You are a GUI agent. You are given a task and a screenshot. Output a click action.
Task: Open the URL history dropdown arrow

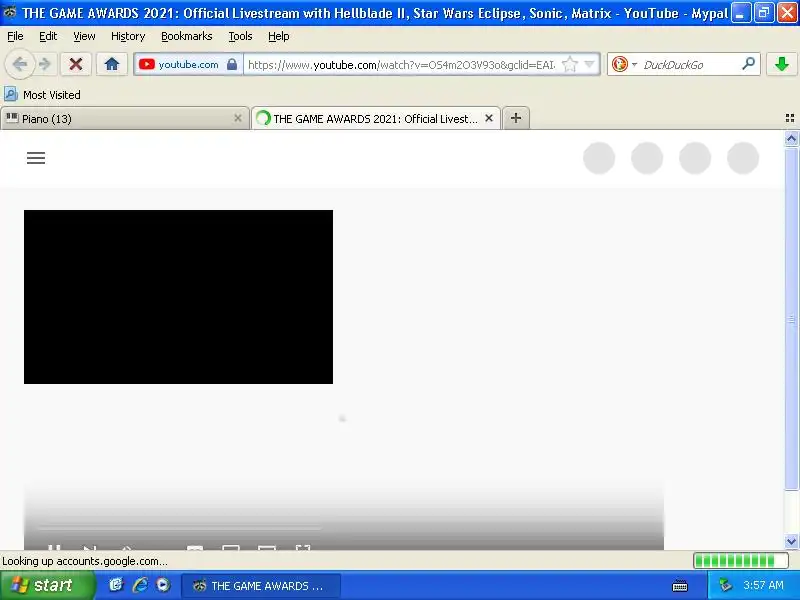(589, 64)
